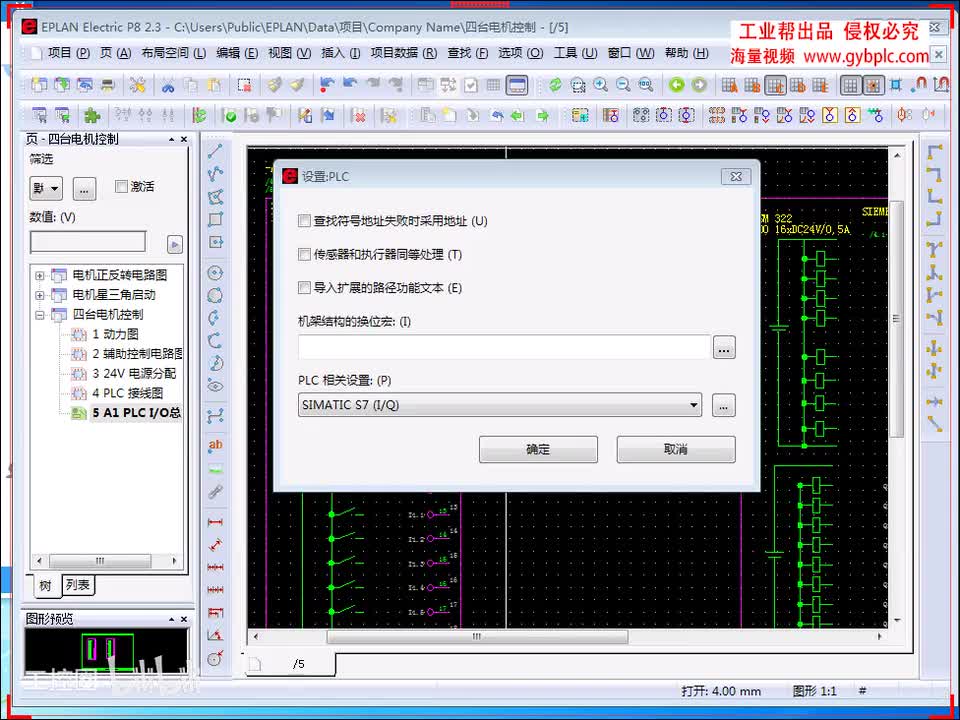Click the Zoom window magnifier icon
Viewport: 960px width, 720px height.
pos(578,85)
